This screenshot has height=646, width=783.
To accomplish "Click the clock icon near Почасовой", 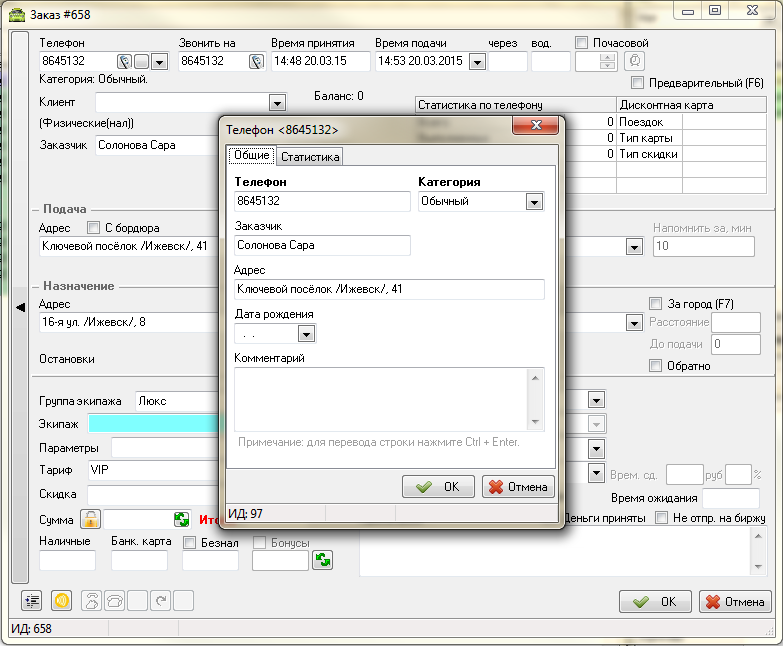I will [635, 62].
